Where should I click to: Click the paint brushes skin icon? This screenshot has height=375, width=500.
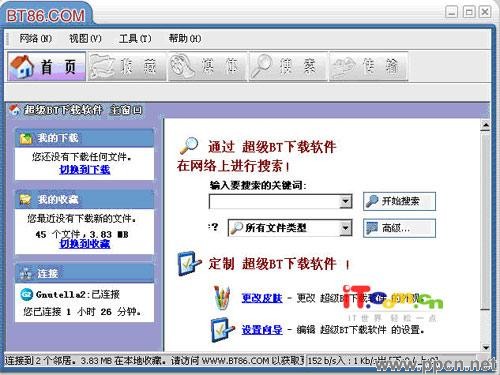tap(222, 298)
